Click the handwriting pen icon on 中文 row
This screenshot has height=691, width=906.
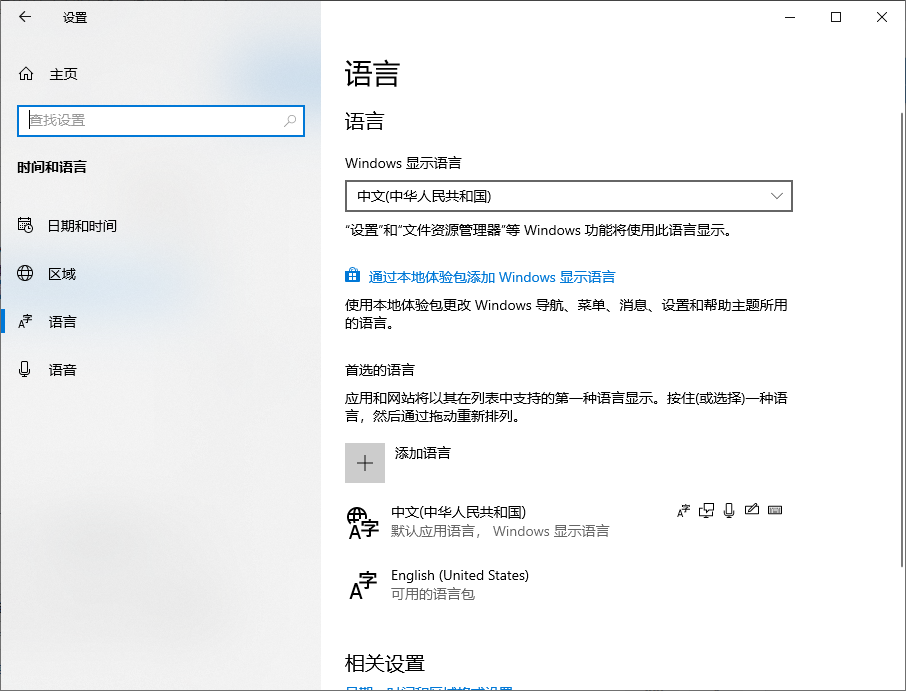coord(752,511)
